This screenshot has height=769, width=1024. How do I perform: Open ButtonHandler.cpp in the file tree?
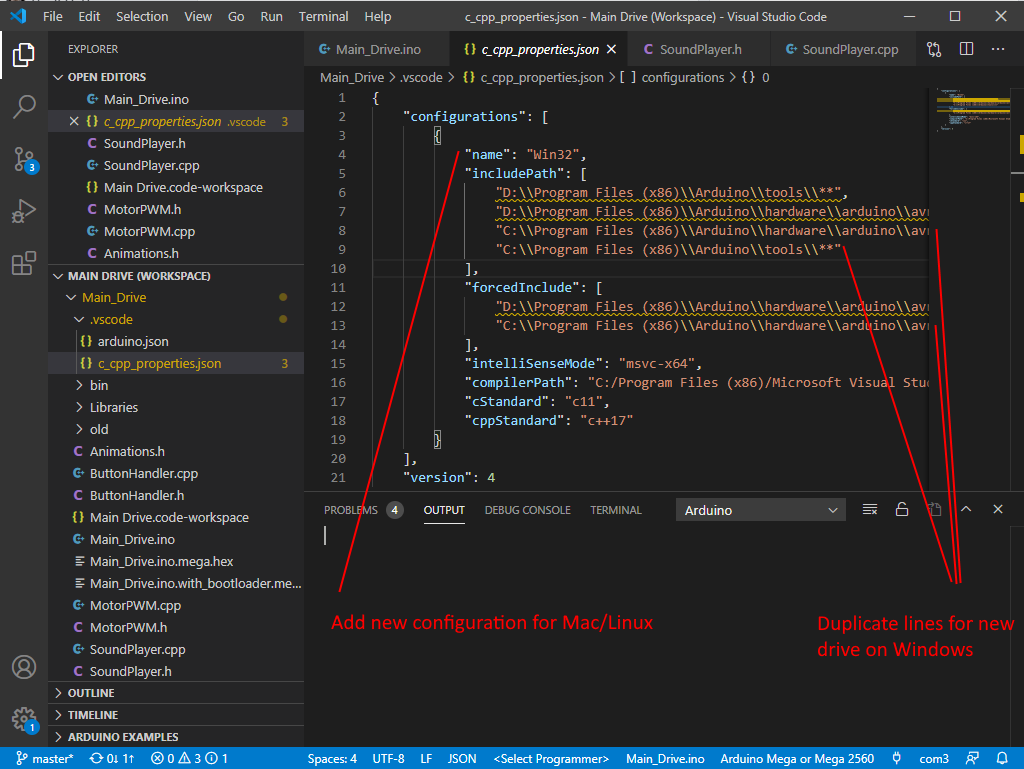click(176, 474)
